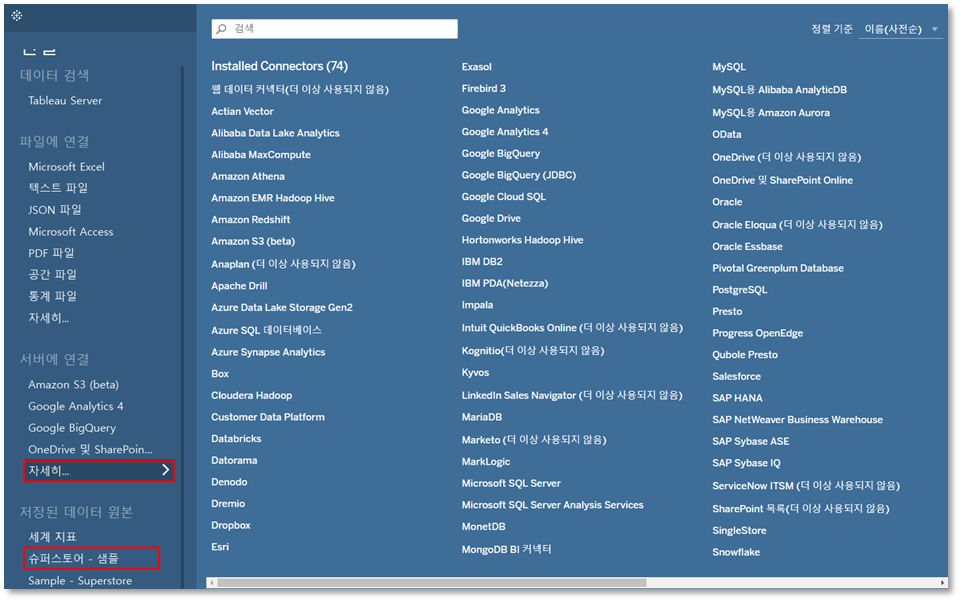This screenshot has width=961, height=602.
Task: Select Google Cloud SQL connector
Action: (503, 197)
